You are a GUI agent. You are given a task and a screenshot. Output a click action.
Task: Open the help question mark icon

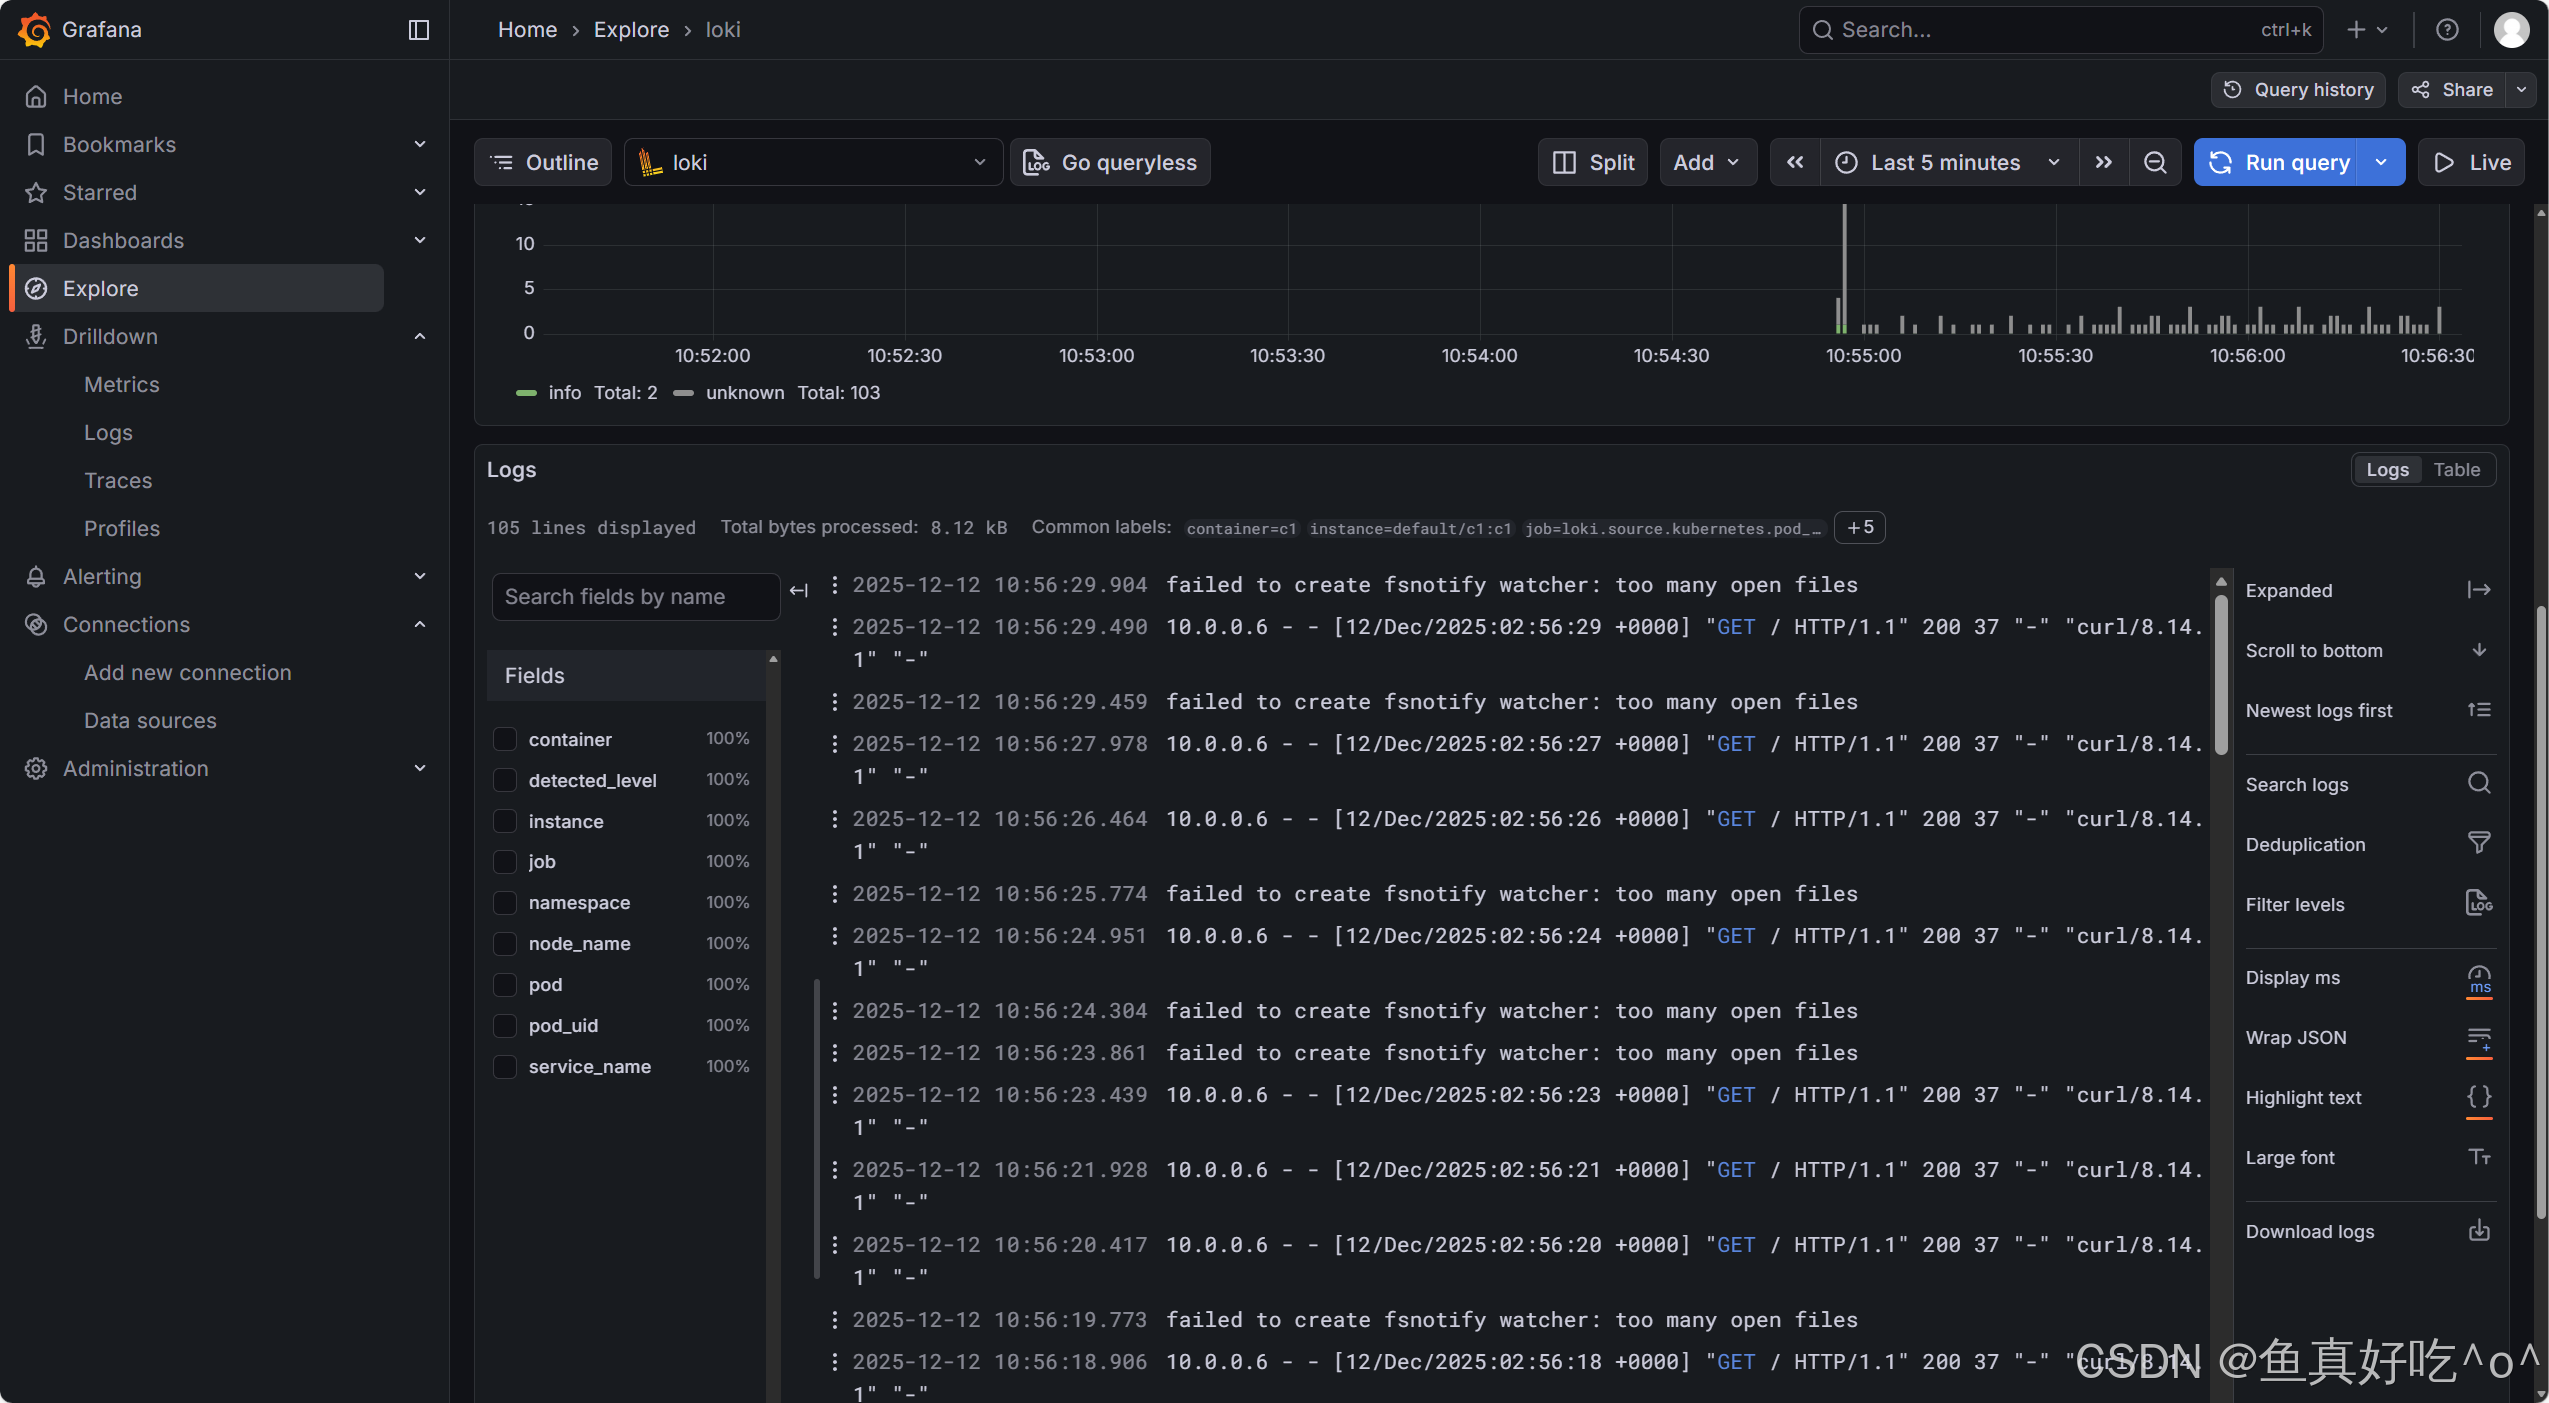tap(2447, 30)
